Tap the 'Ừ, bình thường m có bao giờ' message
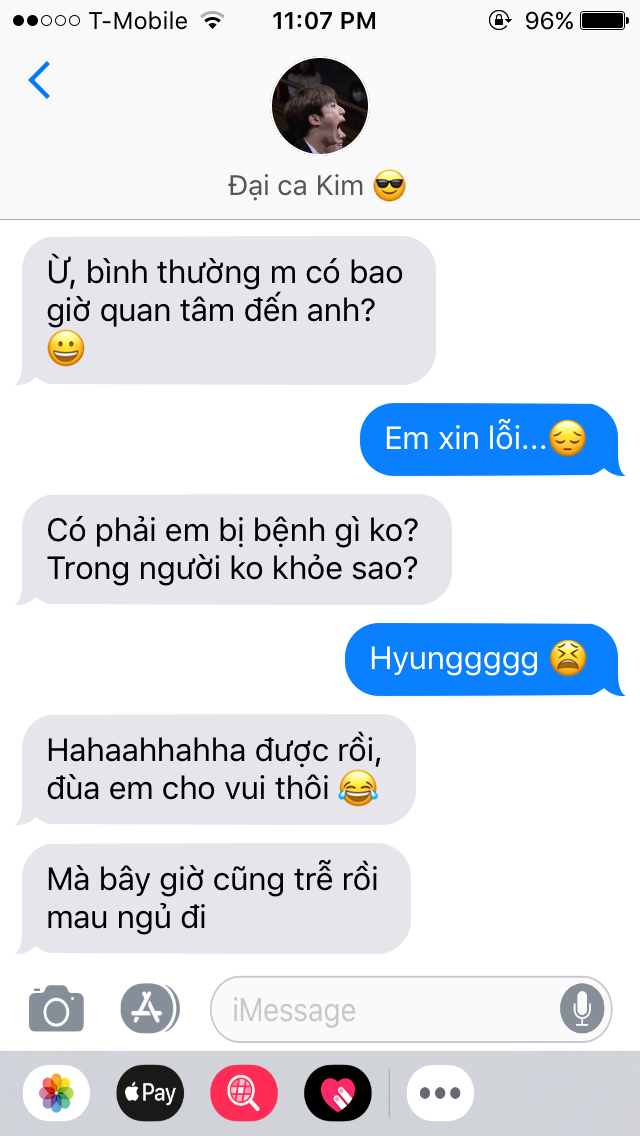The width and height of the screenshot is (640, 1136). [x=225, y=310]
